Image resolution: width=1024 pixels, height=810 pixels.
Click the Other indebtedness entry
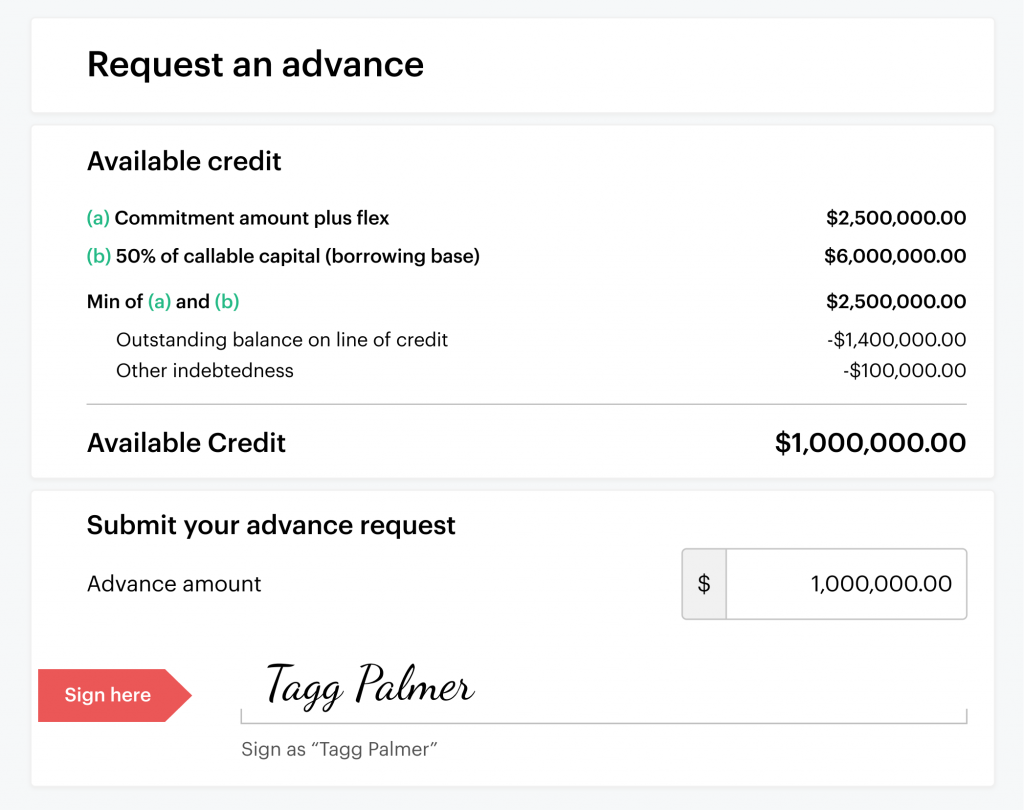click(204, 370)
